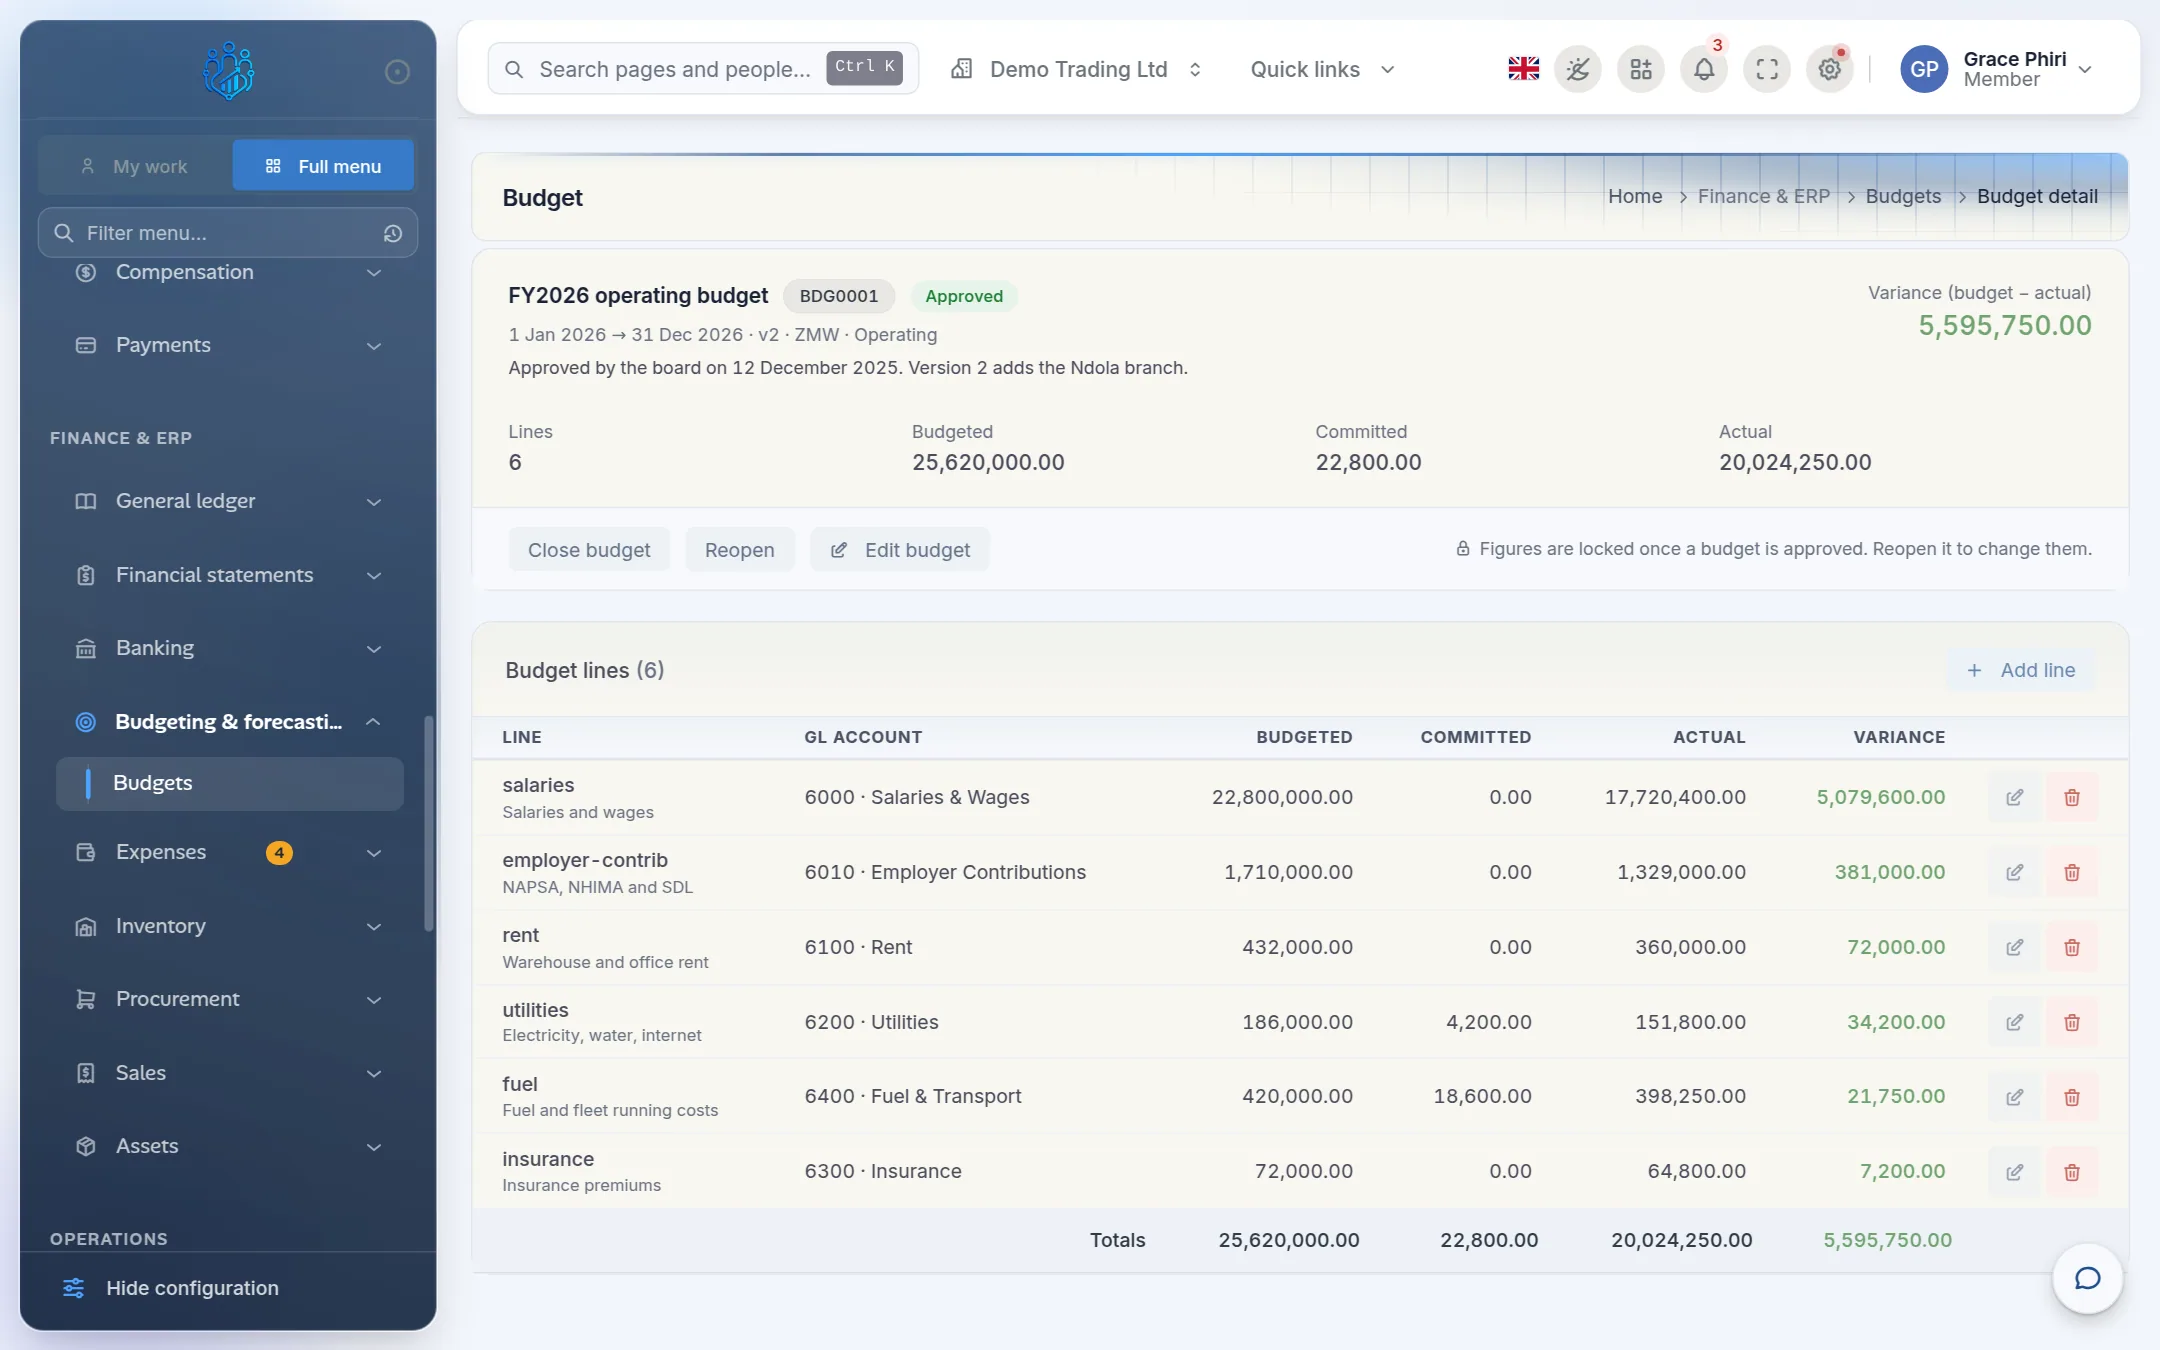Edit the fuel budget line

tap(2015, 1097)
